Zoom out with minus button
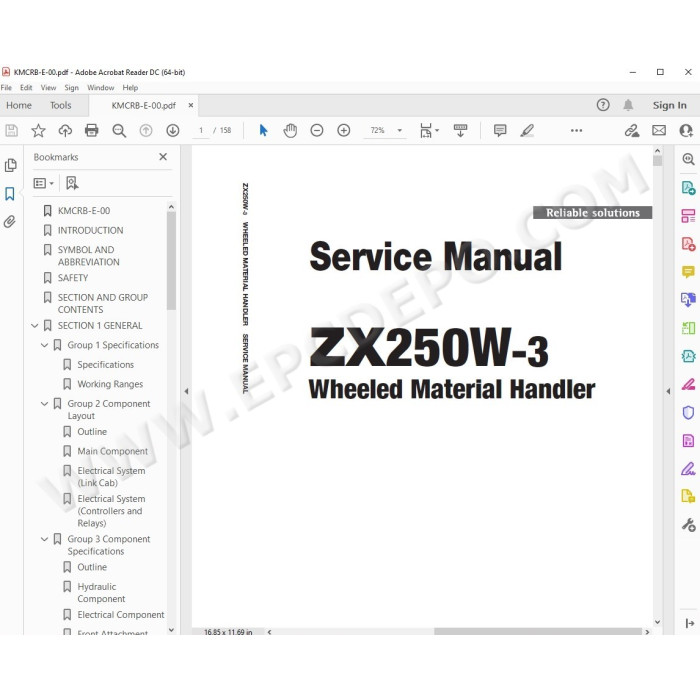Image resolution: width=700 pixels, height=700 pixels. click(x=317, y=130)
